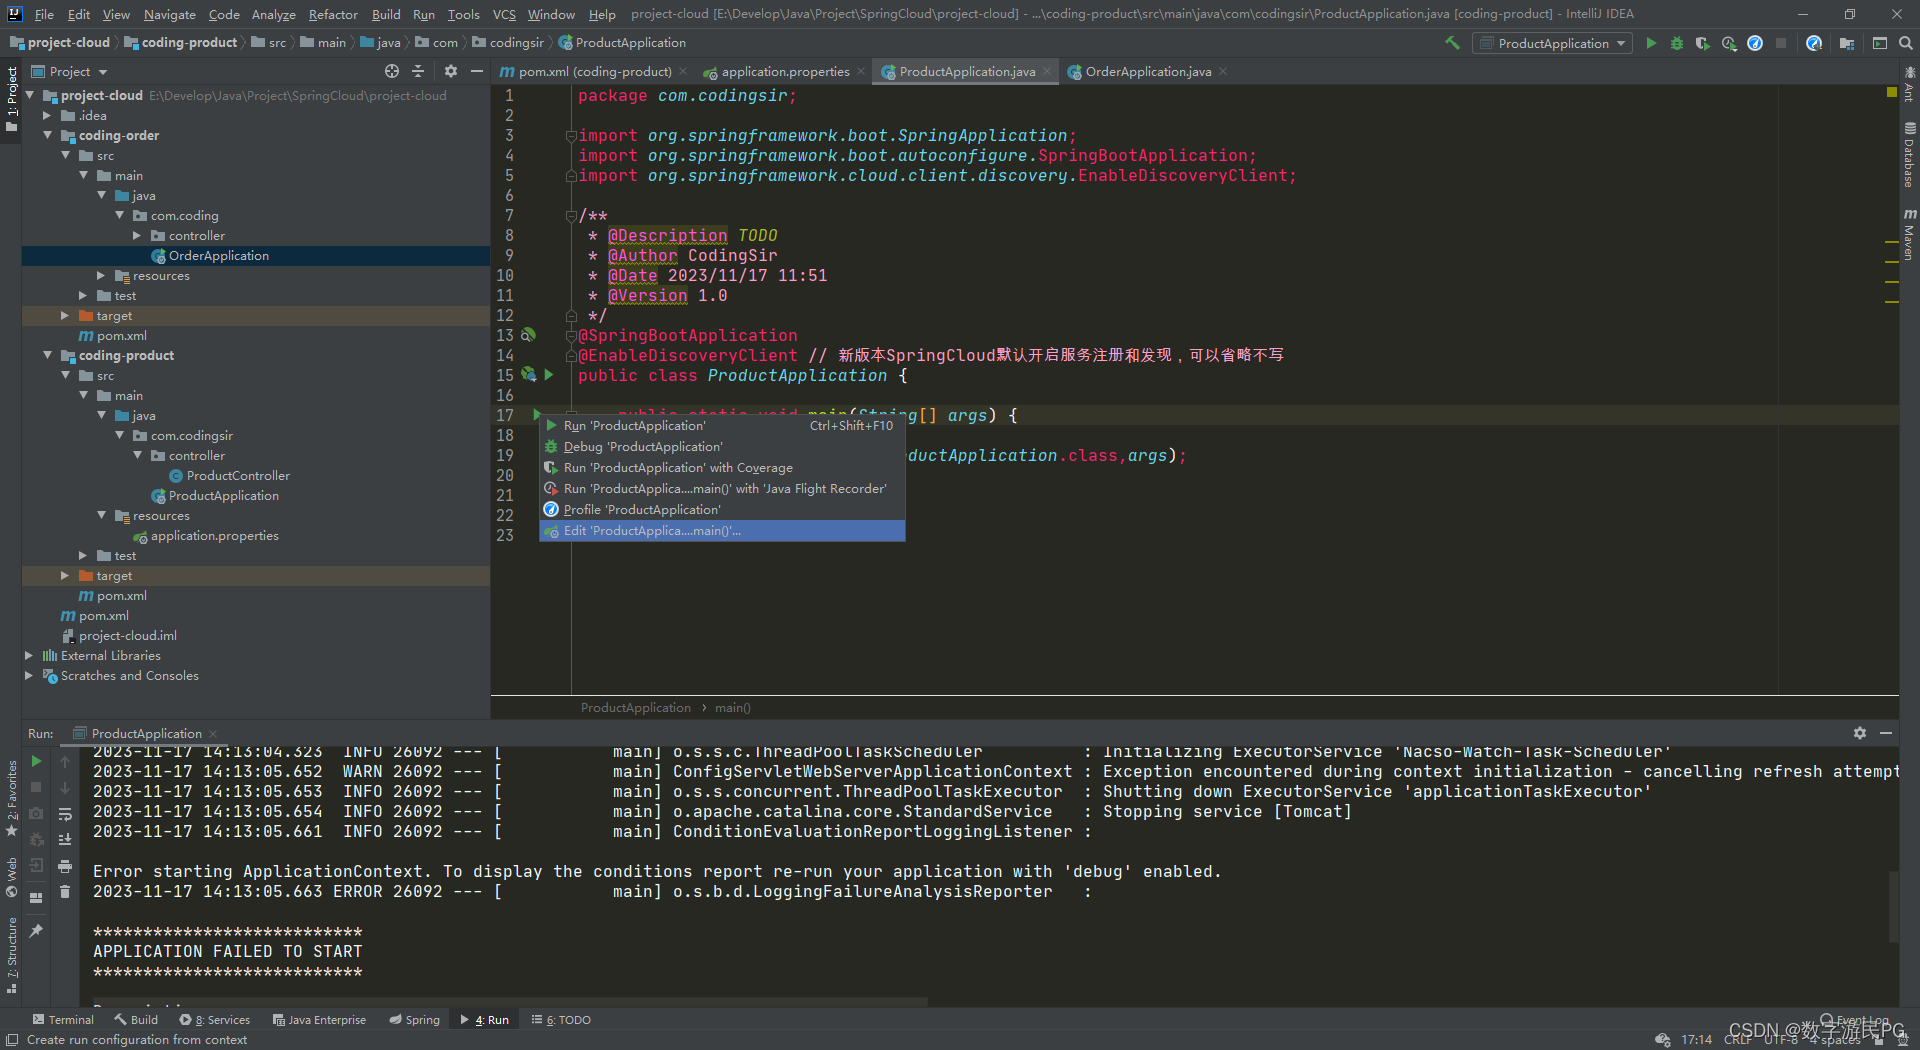This screenshot has width=1920, height=1050.
Task: Open the VCS menu in the menu bar
Action: point(504,14)
